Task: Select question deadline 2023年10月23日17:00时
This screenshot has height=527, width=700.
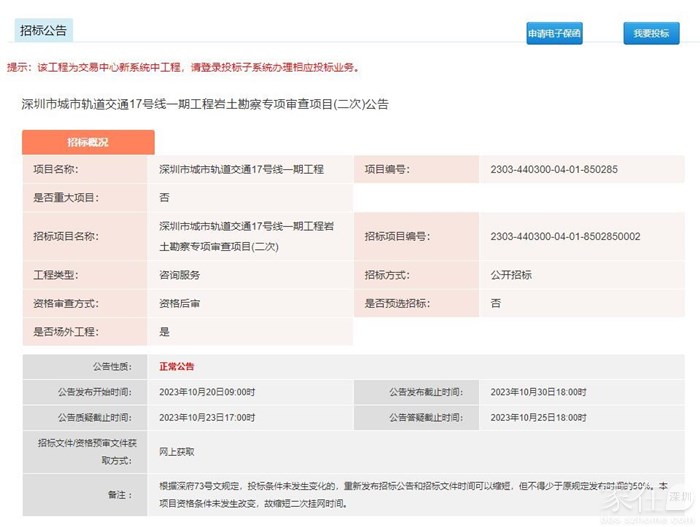Action: click(207, 417)
